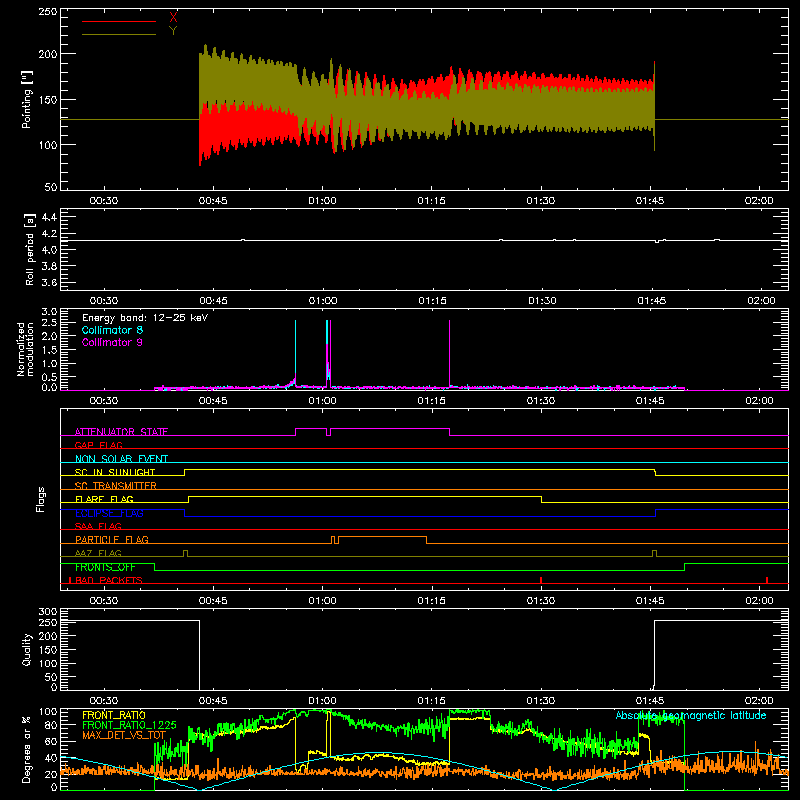Click the Collimator 9 legend entry
Image resolution: width=800 pixels, height=800 pixels.
[112, 342]
